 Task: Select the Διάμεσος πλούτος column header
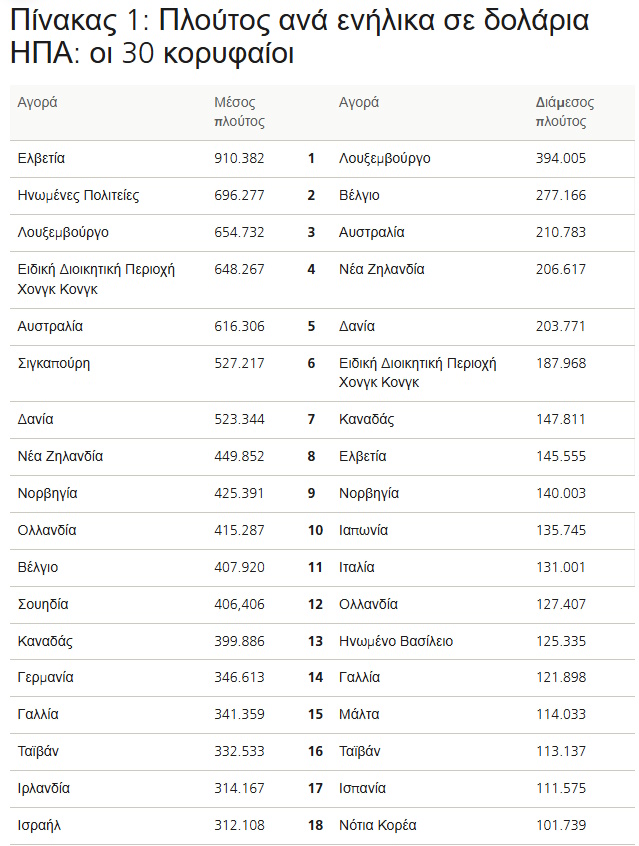565,112
